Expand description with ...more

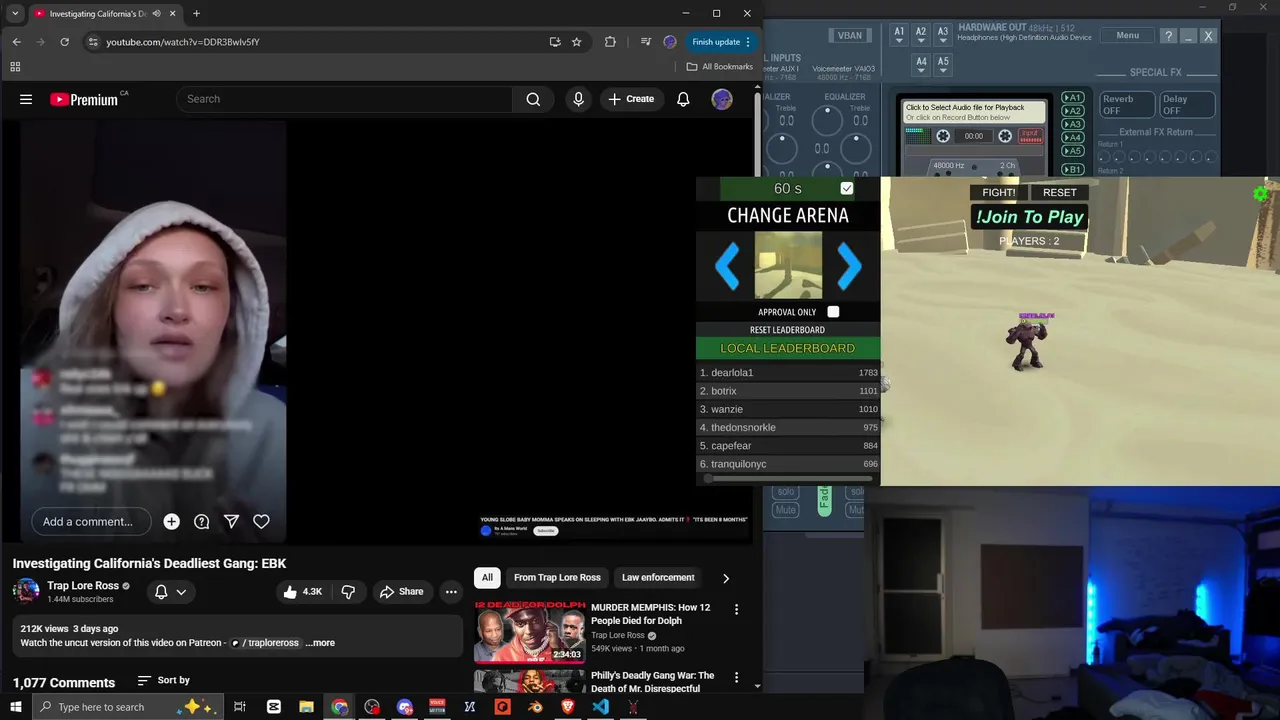(x=320, y=643)
